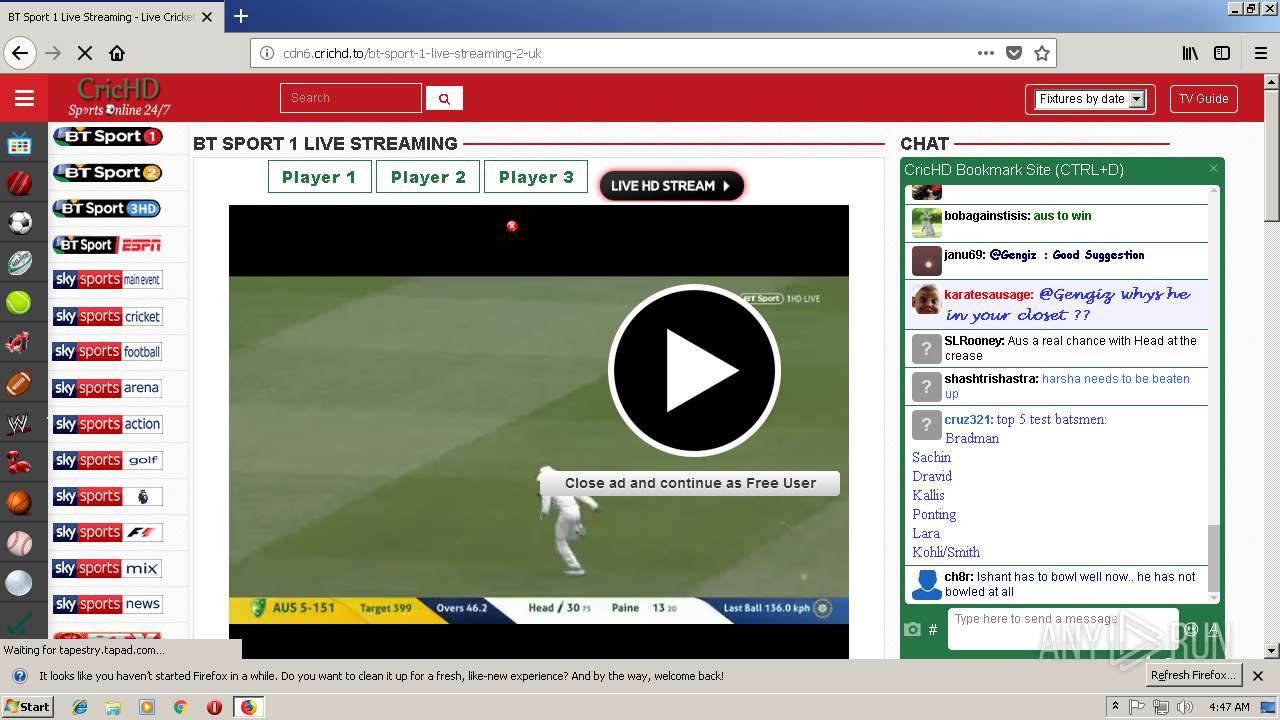The image size is (1280, 720).
Task: Open Windows Start menu
Action: tap(27, 706)
